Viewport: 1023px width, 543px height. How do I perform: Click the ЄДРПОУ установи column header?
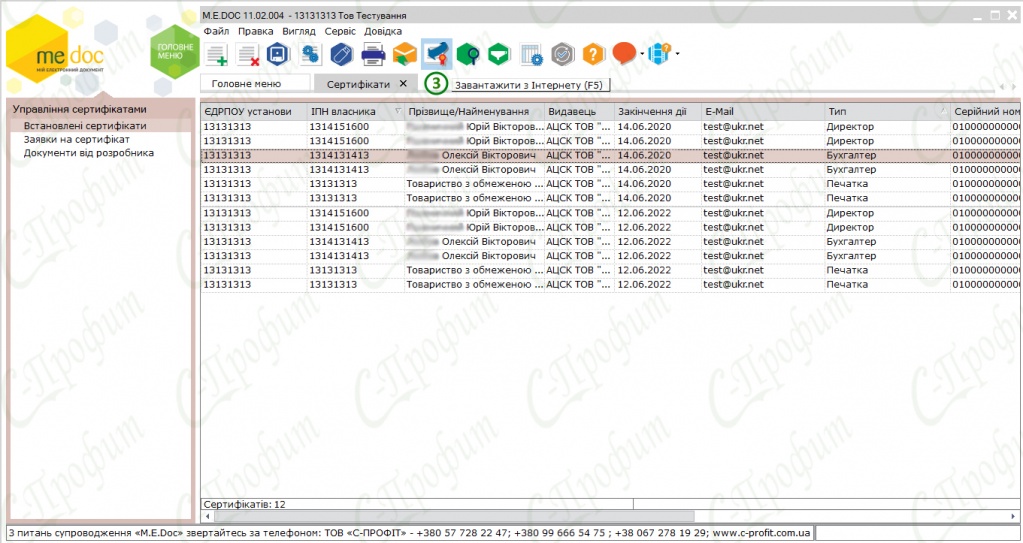253,112
